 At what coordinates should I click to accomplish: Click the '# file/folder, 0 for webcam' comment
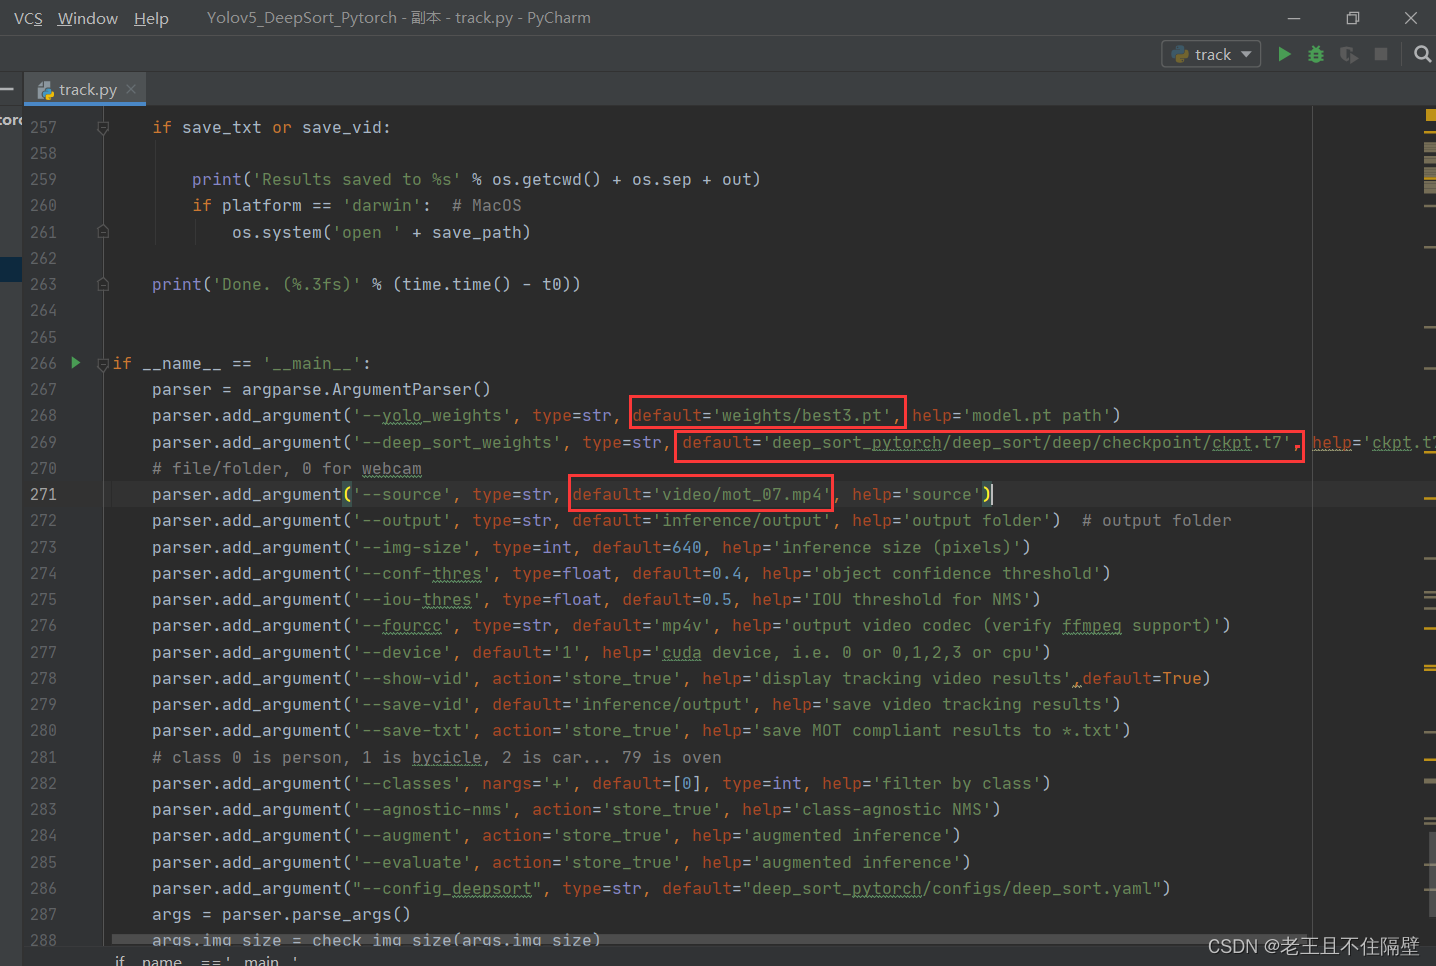pyautogui.click(x=287, y=468)
